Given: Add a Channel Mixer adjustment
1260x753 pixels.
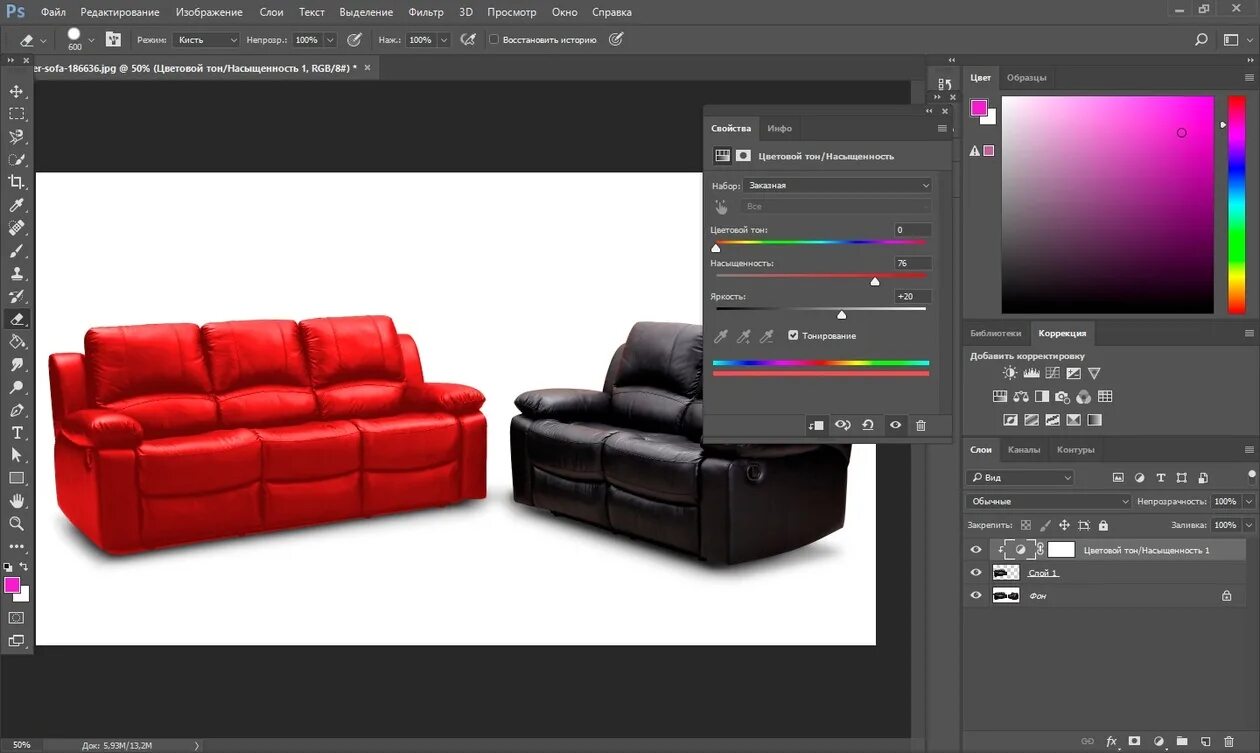Looking at the screenshot, I should (x=1083, y=397).
